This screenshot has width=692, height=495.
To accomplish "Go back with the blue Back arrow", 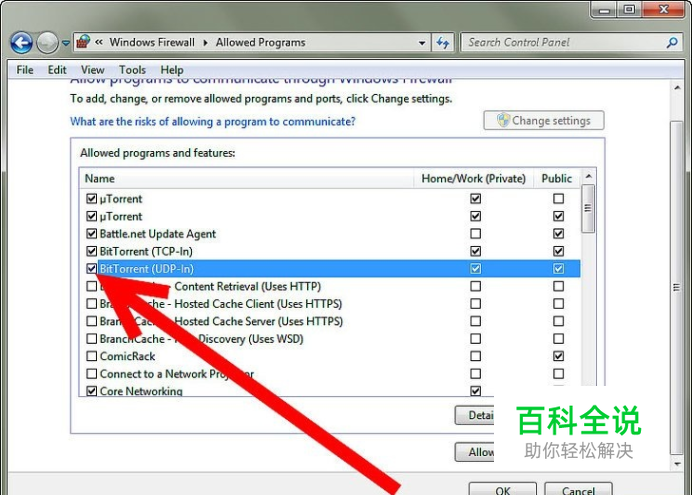I will (x=21, y=43).
